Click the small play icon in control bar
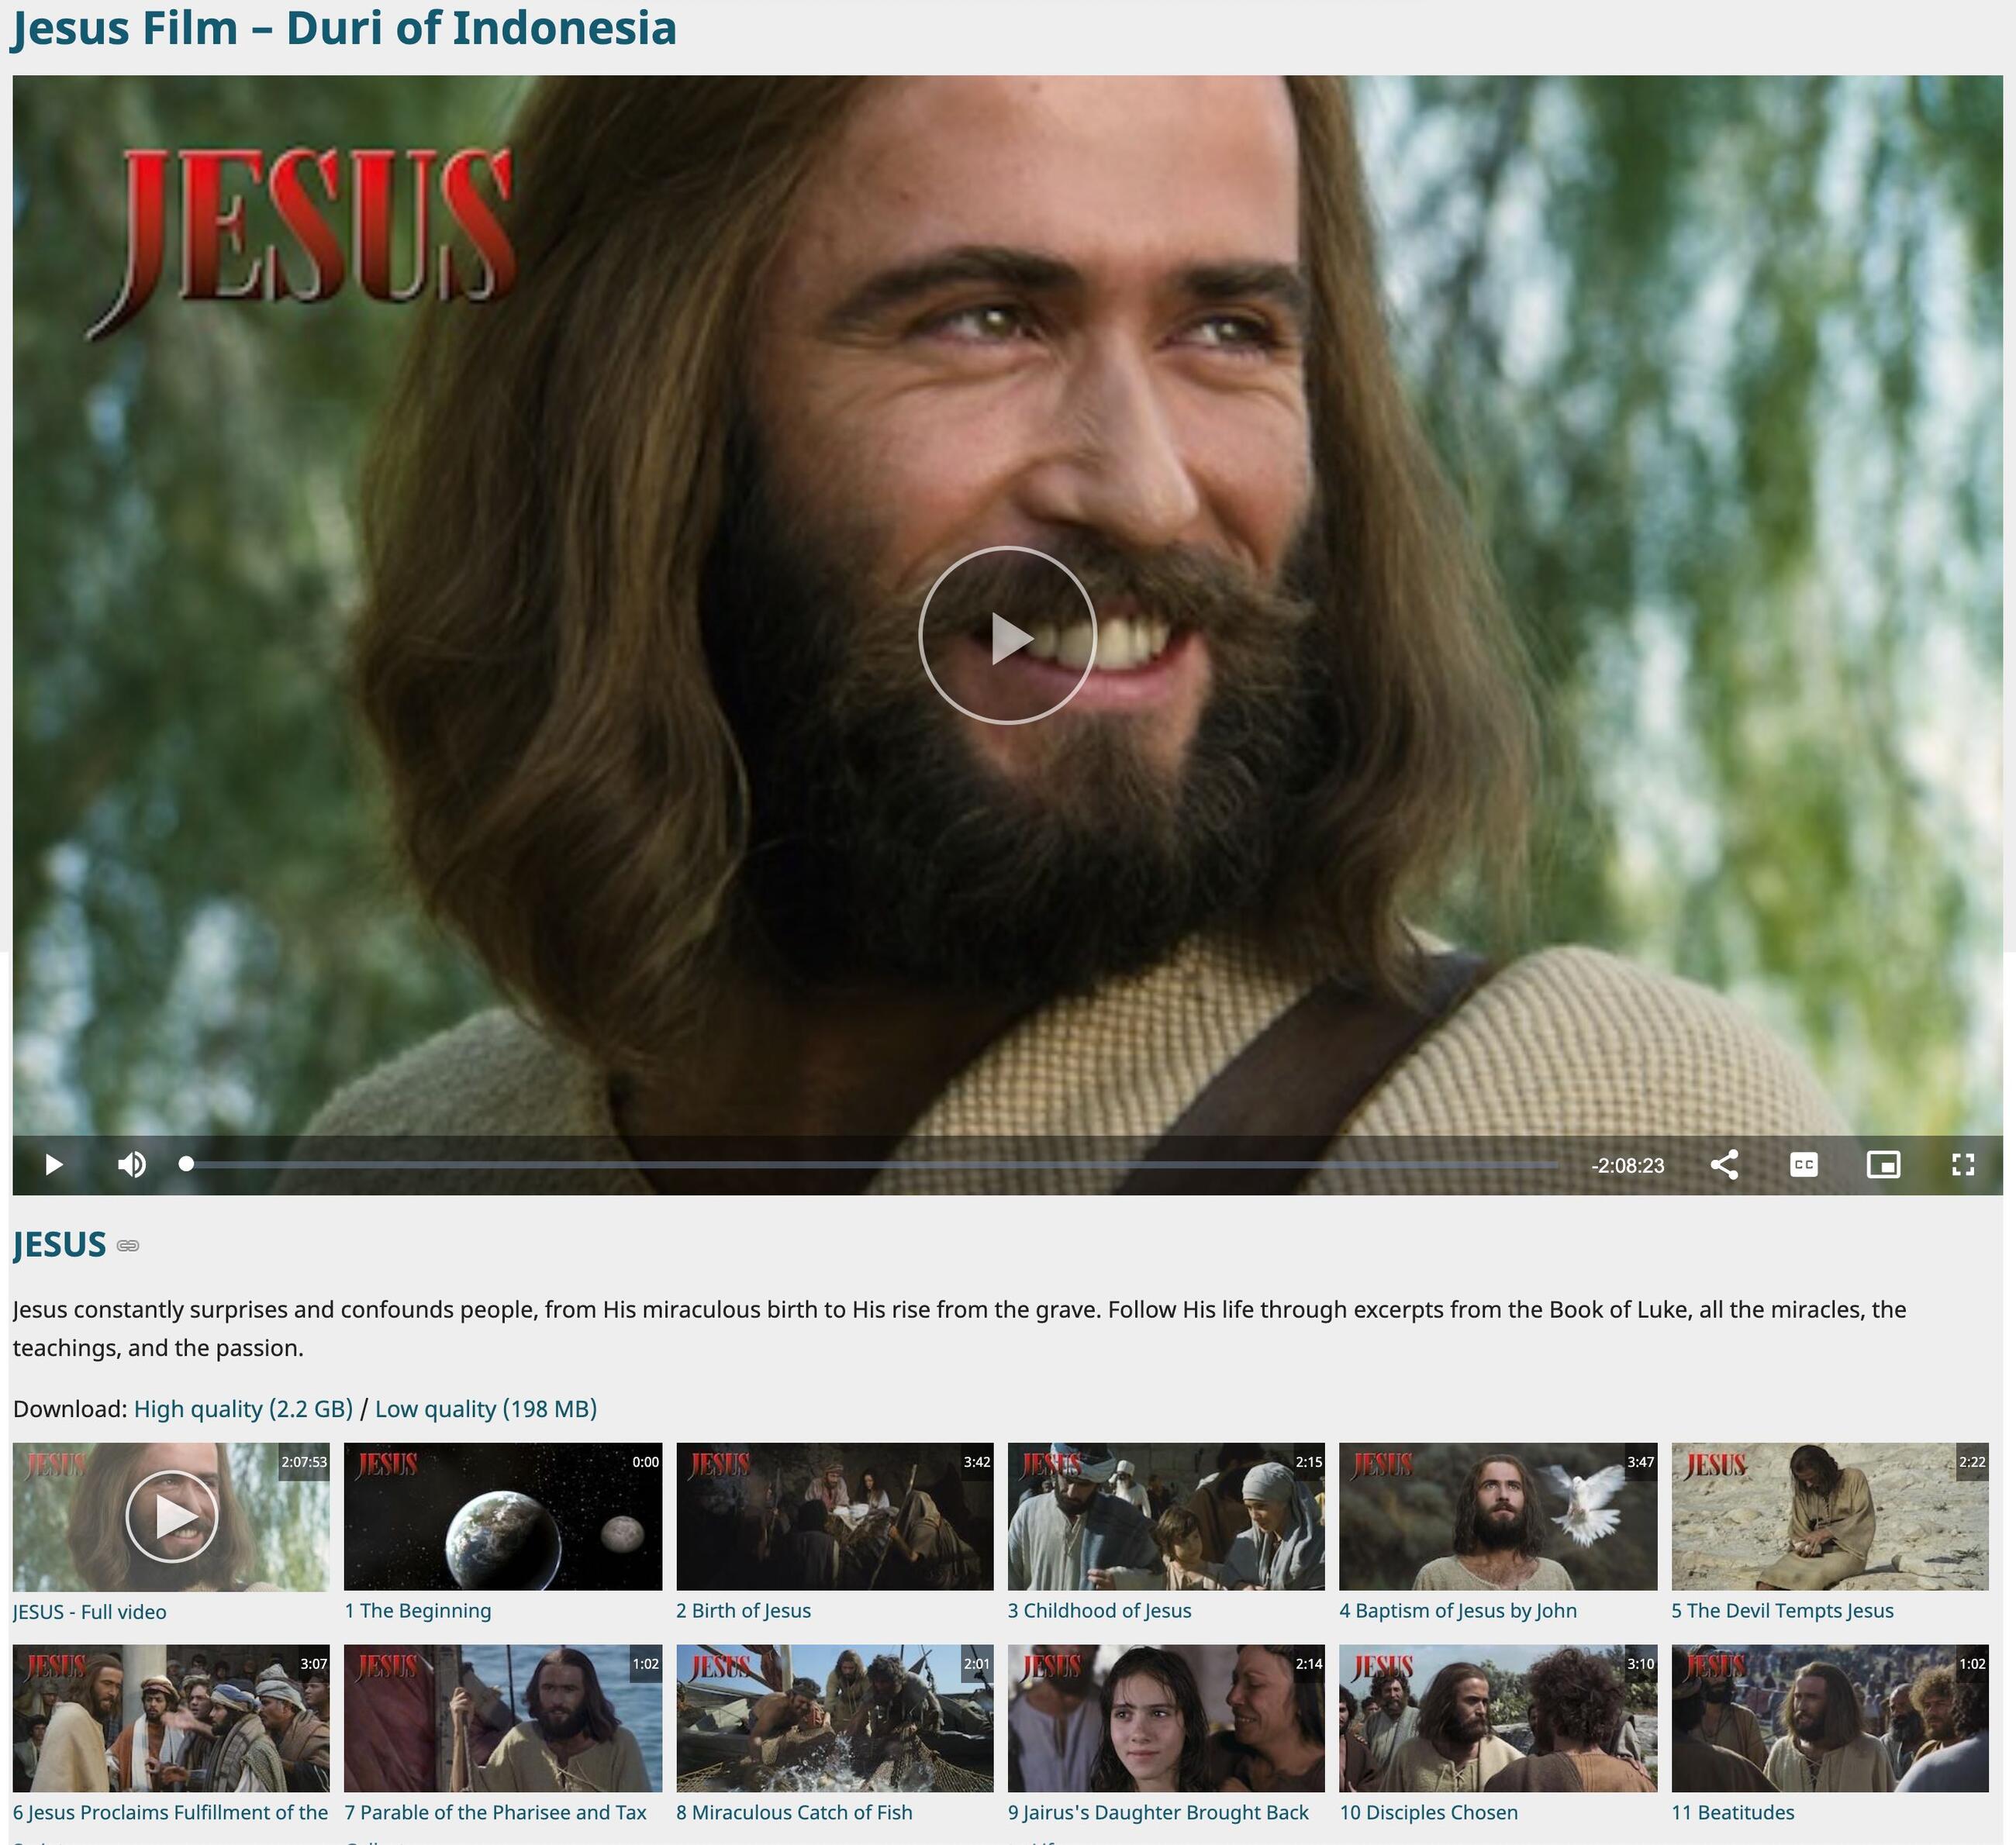 (x=54, y=1165)
